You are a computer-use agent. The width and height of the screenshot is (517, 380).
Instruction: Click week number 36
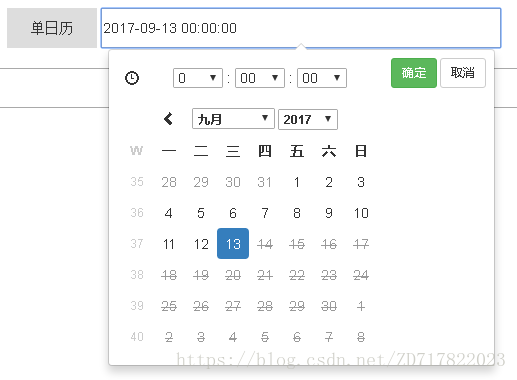[137, 213]
